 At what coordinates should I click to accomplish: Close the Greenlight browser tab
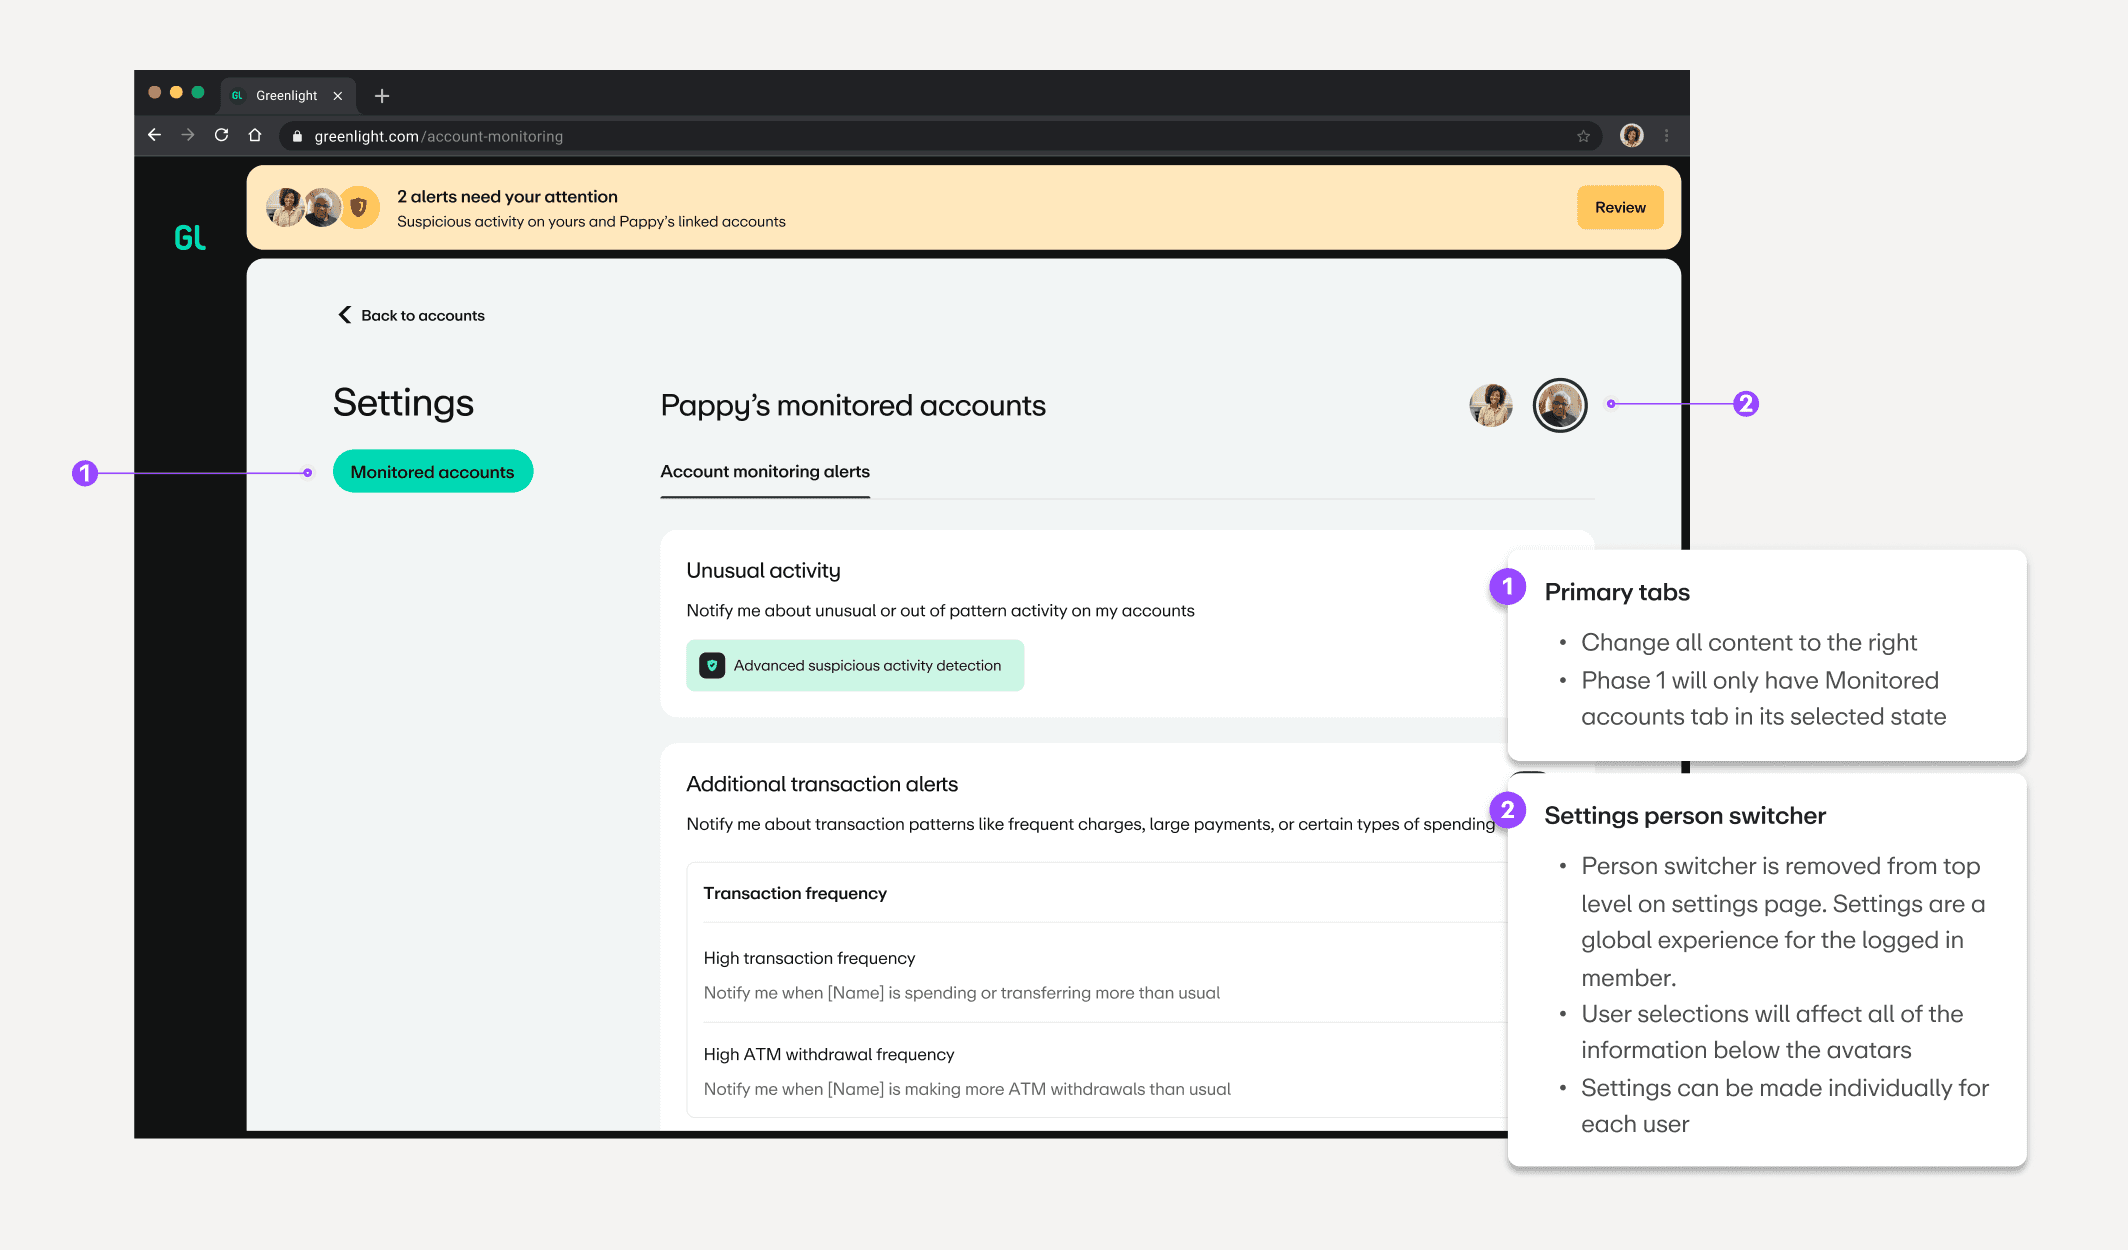point(338,96)
